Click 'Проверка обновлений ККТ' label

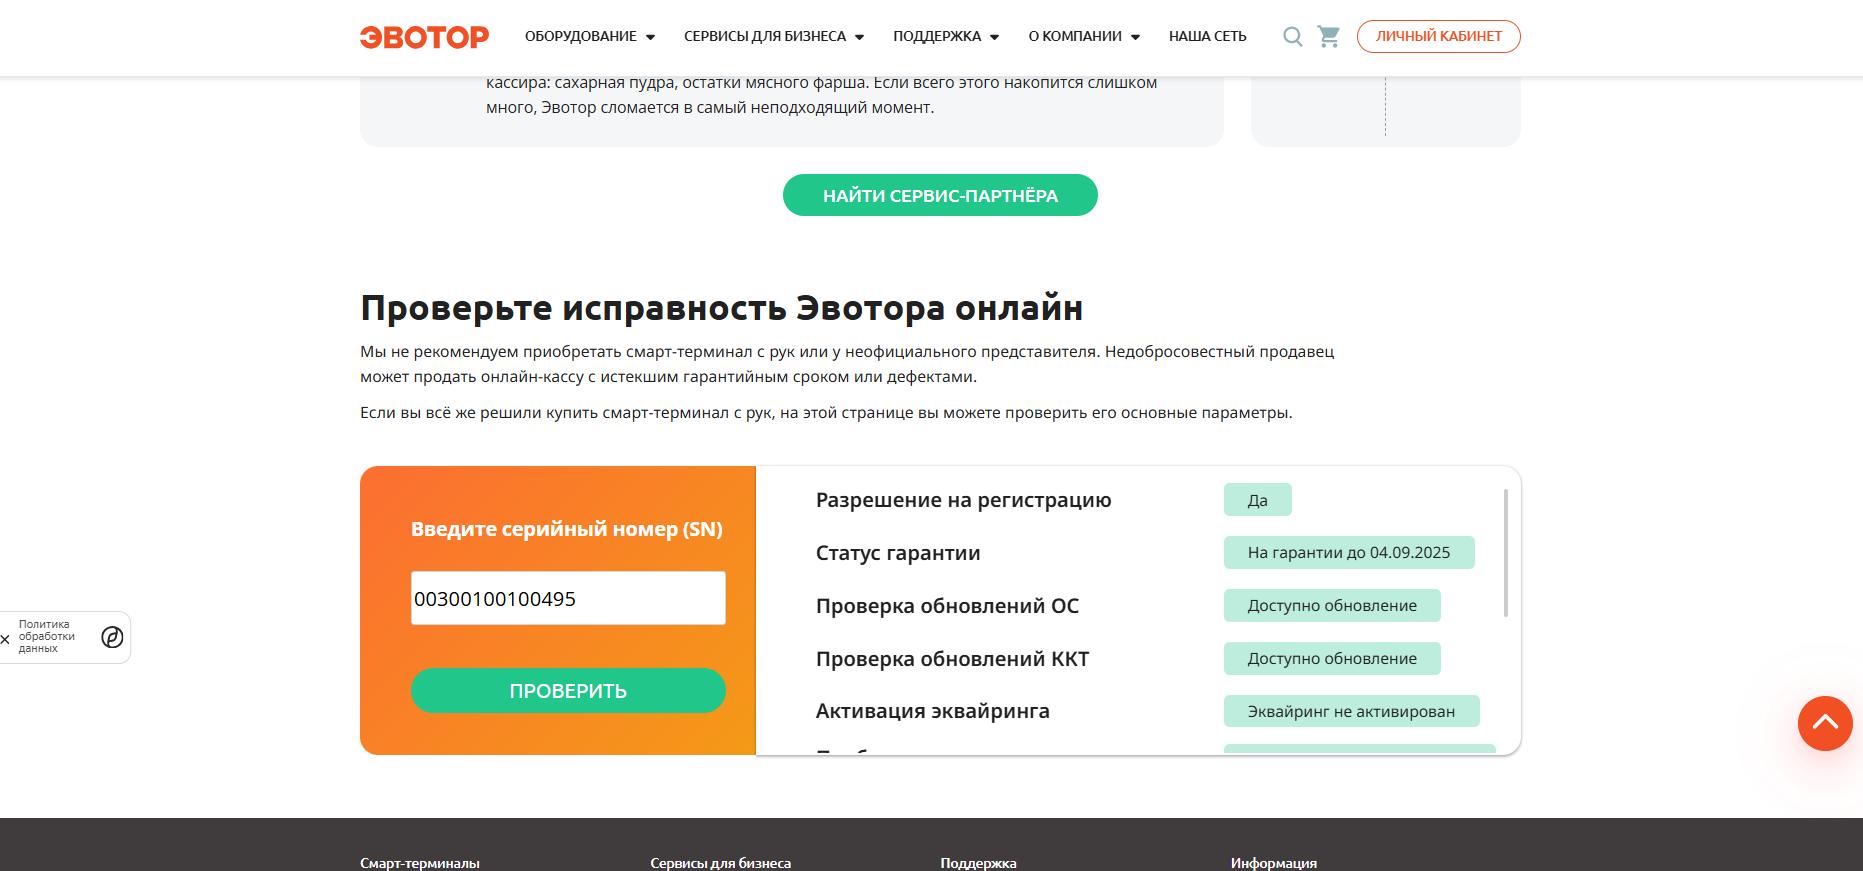pos(953,659)
